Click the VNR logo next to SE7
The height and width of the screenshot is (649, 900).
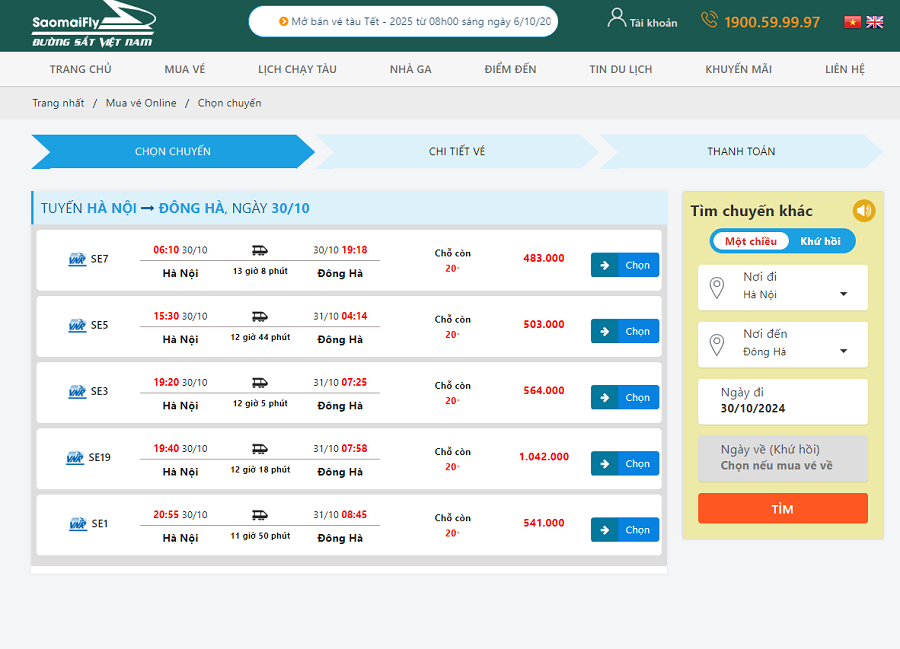pyautogui.click(x=77, y=259)
